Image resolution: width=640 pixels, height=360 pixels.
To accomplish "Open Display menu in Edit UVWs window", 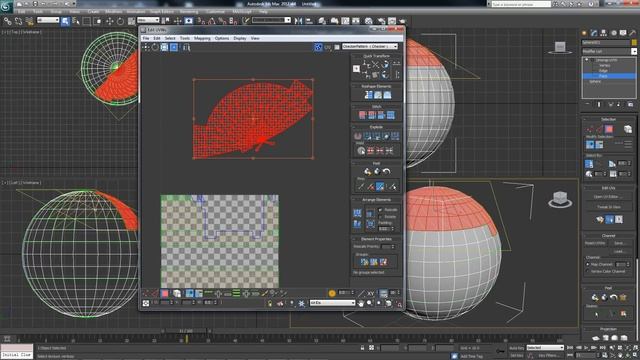I will [x=240, y=38].
